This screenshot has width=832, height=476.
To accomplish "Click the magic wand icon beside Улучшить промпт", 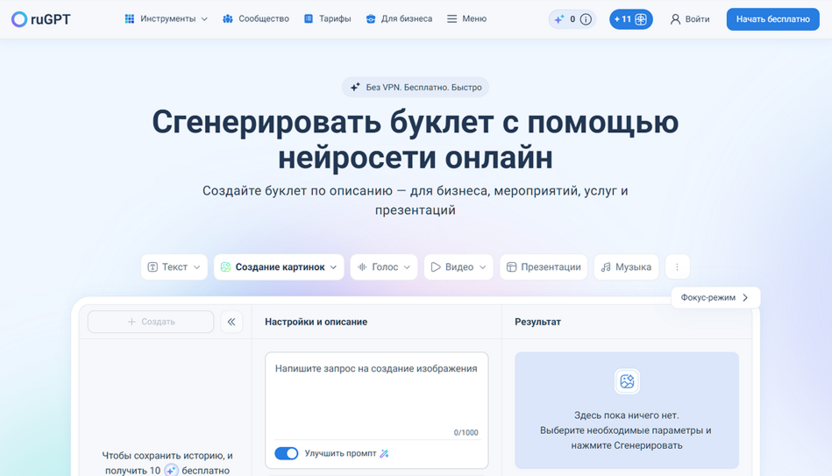I will tap(384, 453).
